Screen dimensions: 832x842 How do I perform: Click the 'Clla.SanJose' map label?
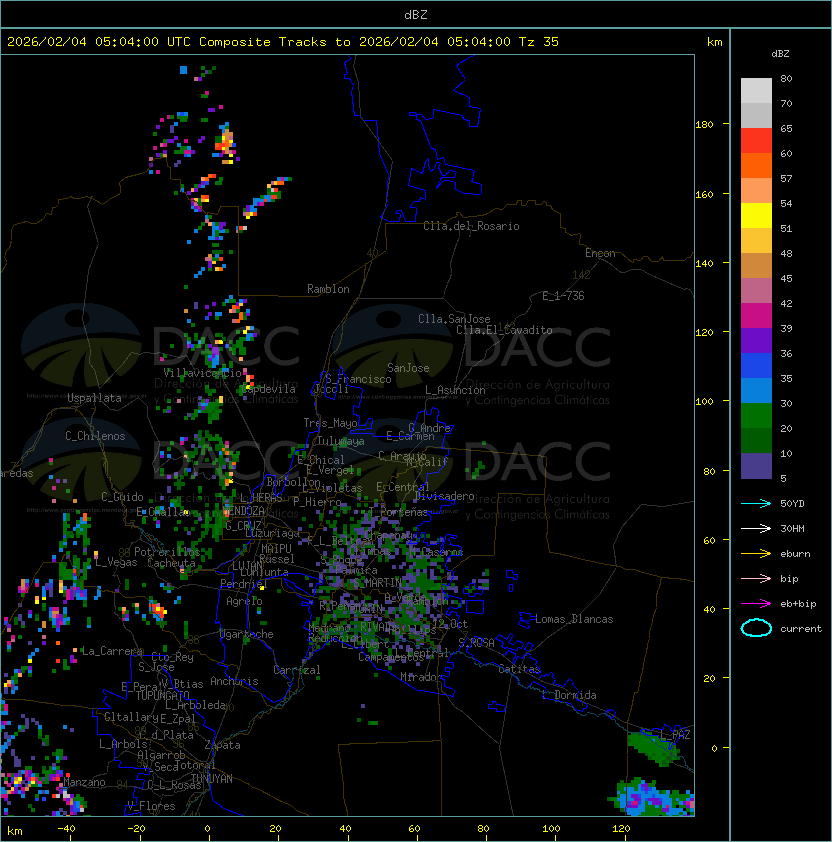tap(454, 319)
